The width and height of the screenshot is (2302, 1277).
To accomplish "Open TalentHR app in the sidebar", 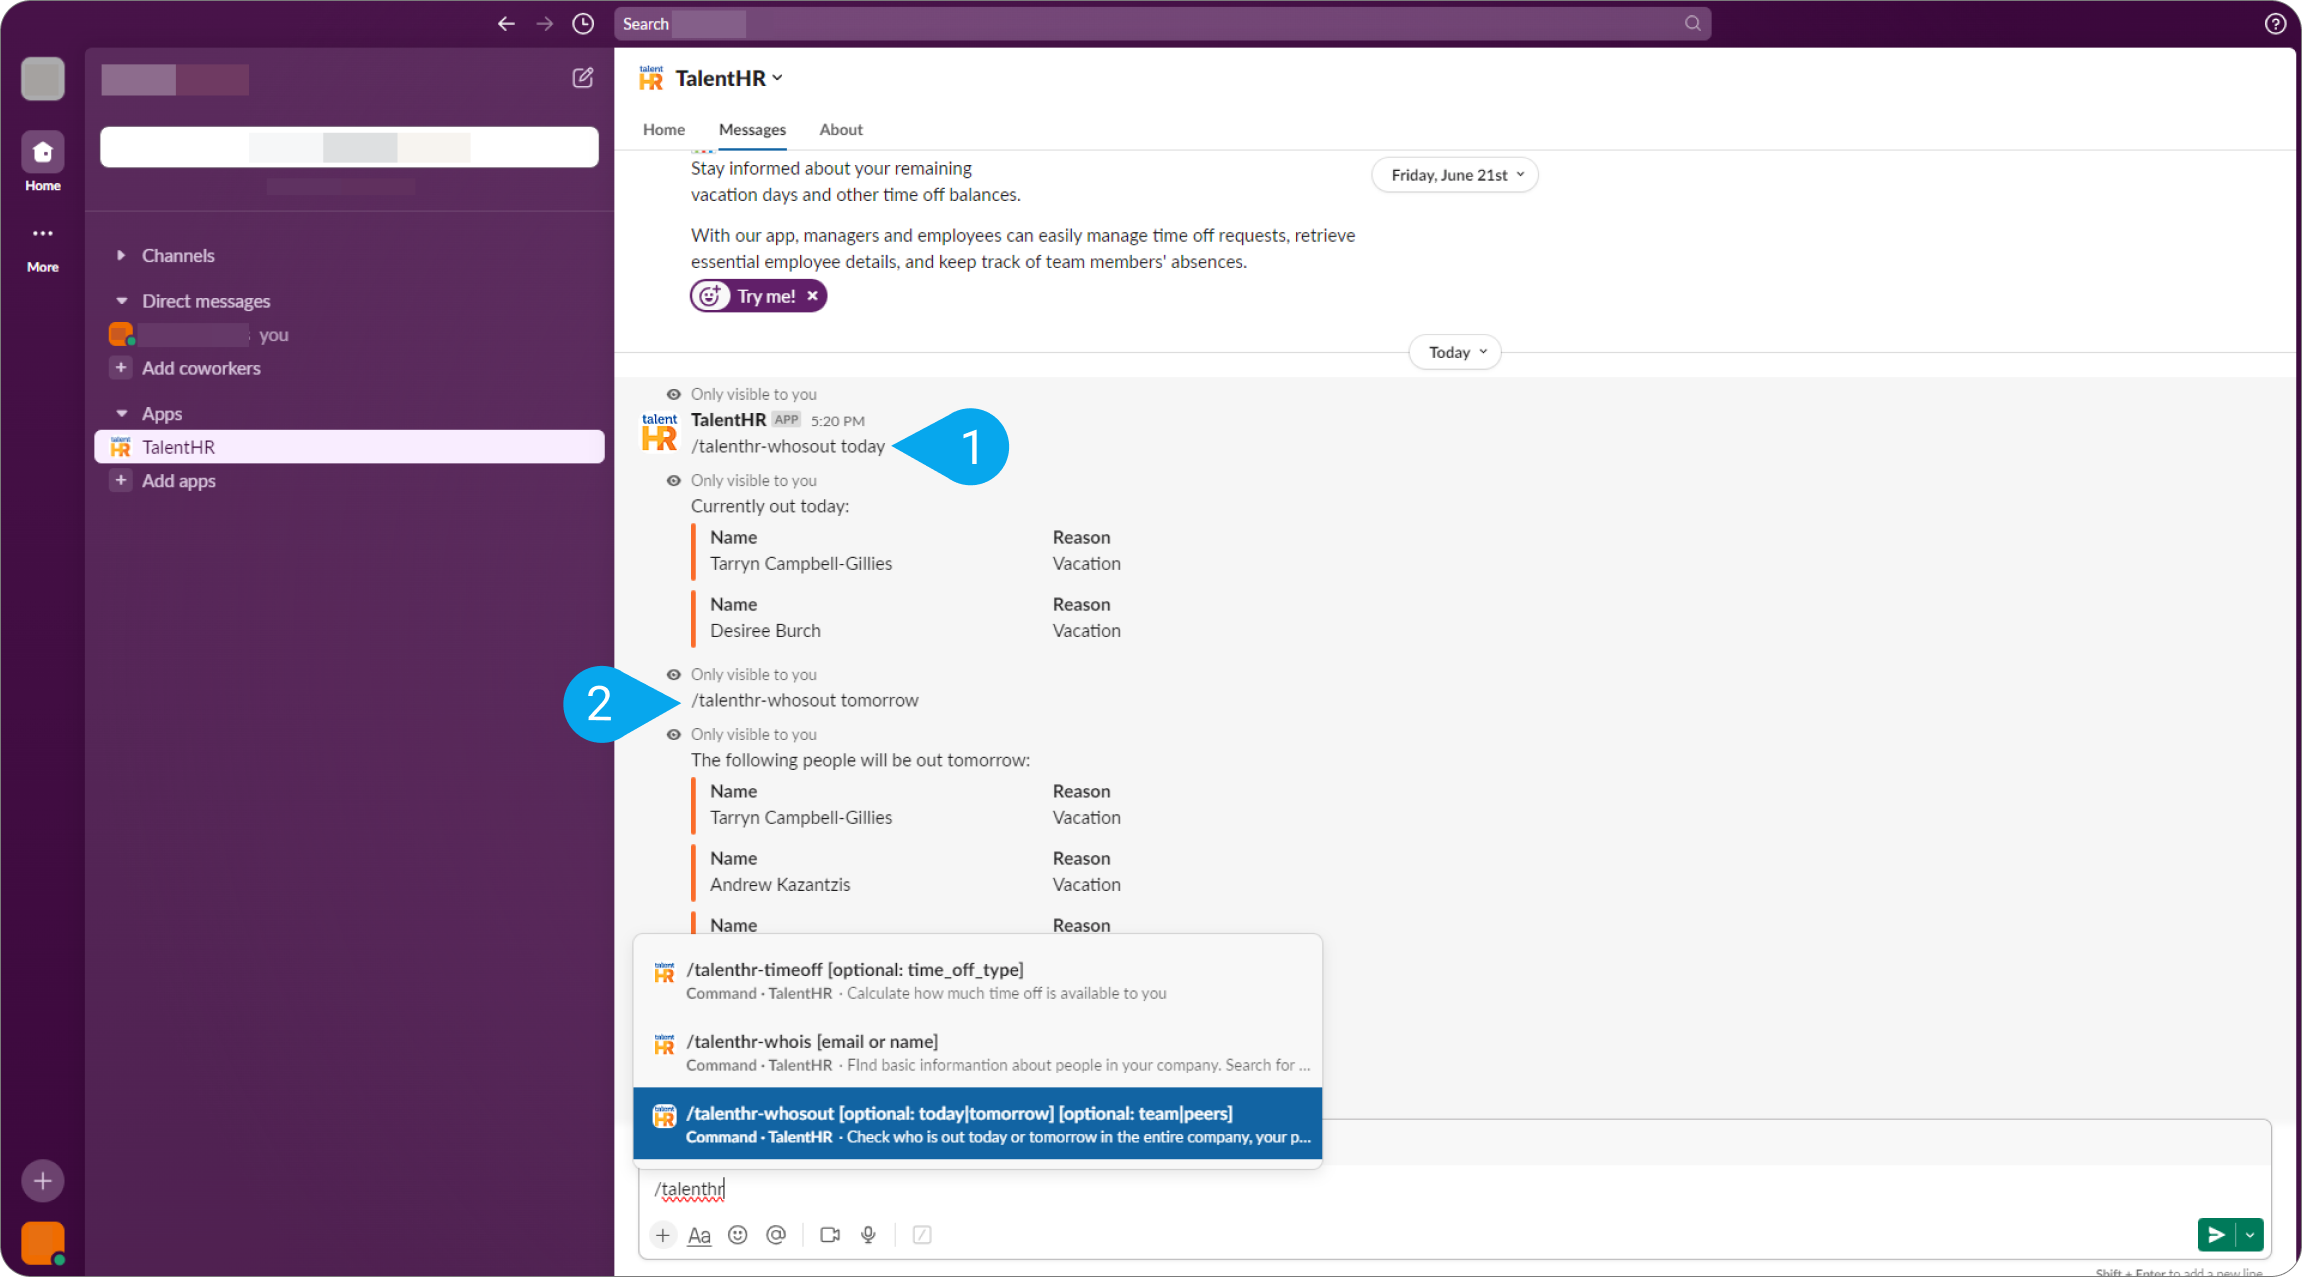I will click(x=349, y=447).
